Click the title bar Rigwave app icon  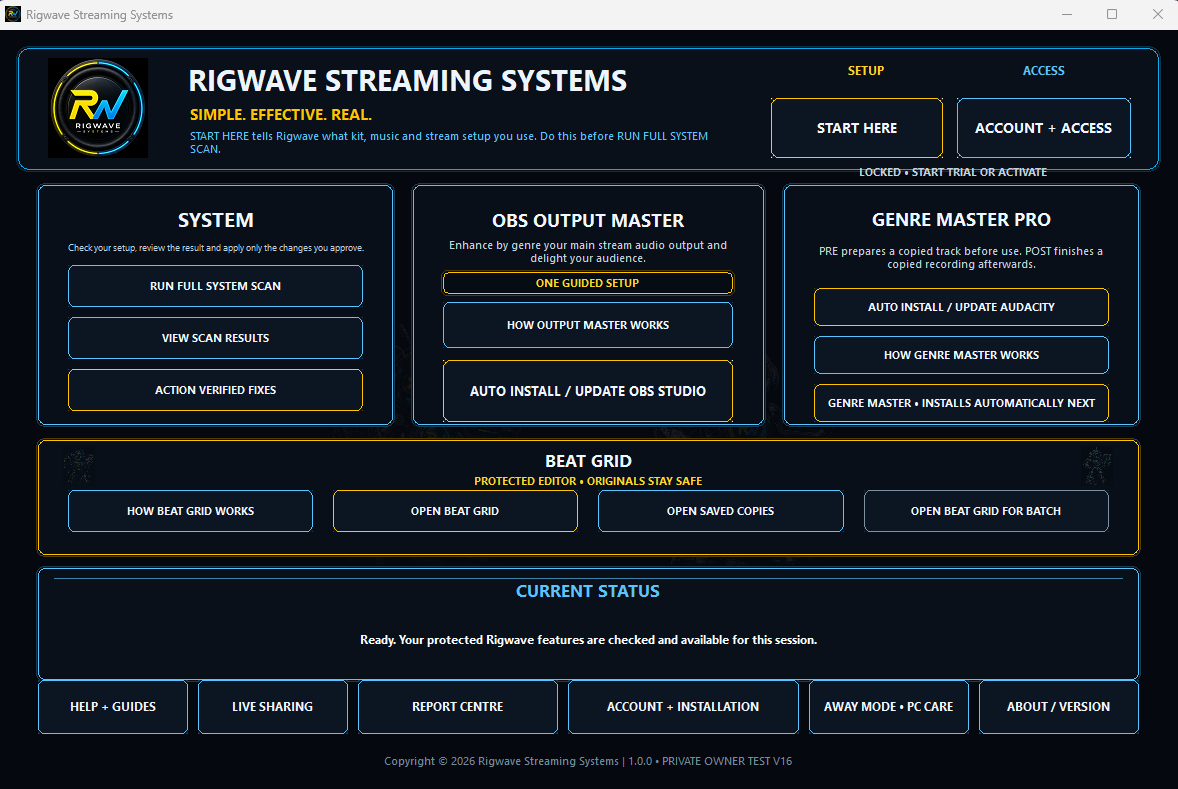(x=13, y=14)
